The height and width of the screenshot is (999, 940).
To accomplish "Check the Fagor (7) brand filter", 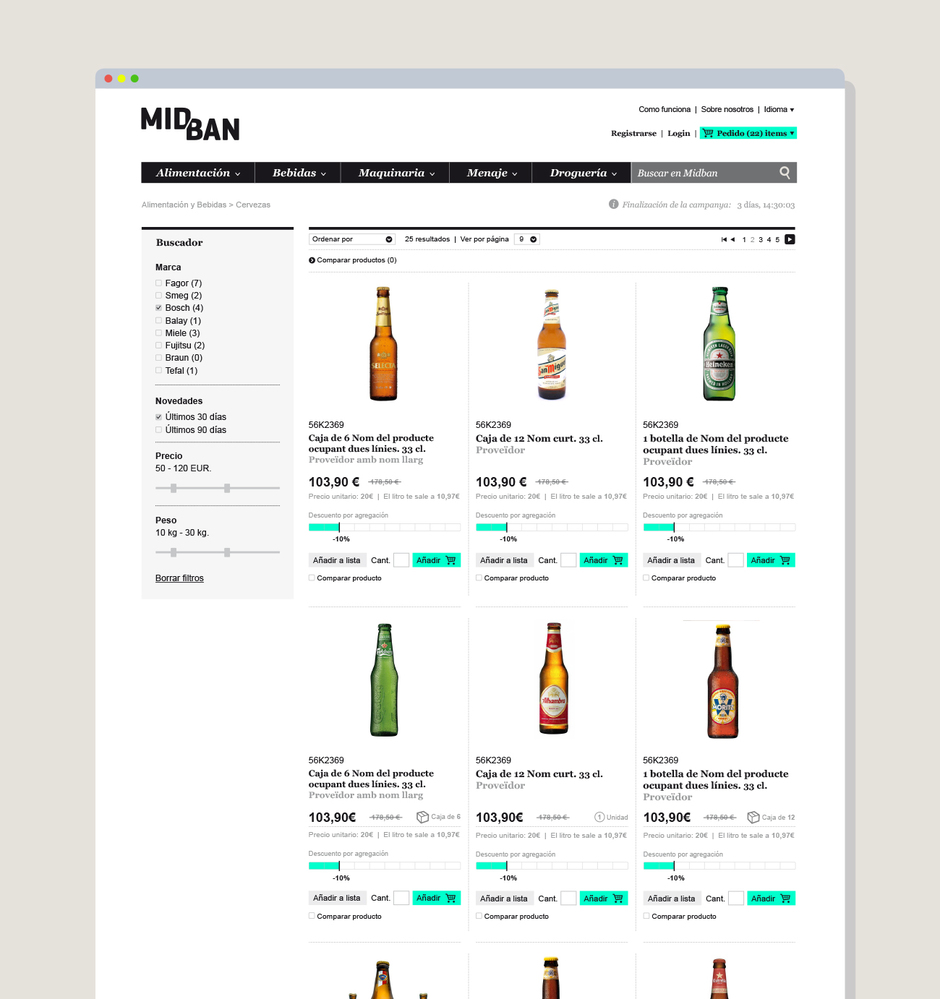I will point(159,283).
